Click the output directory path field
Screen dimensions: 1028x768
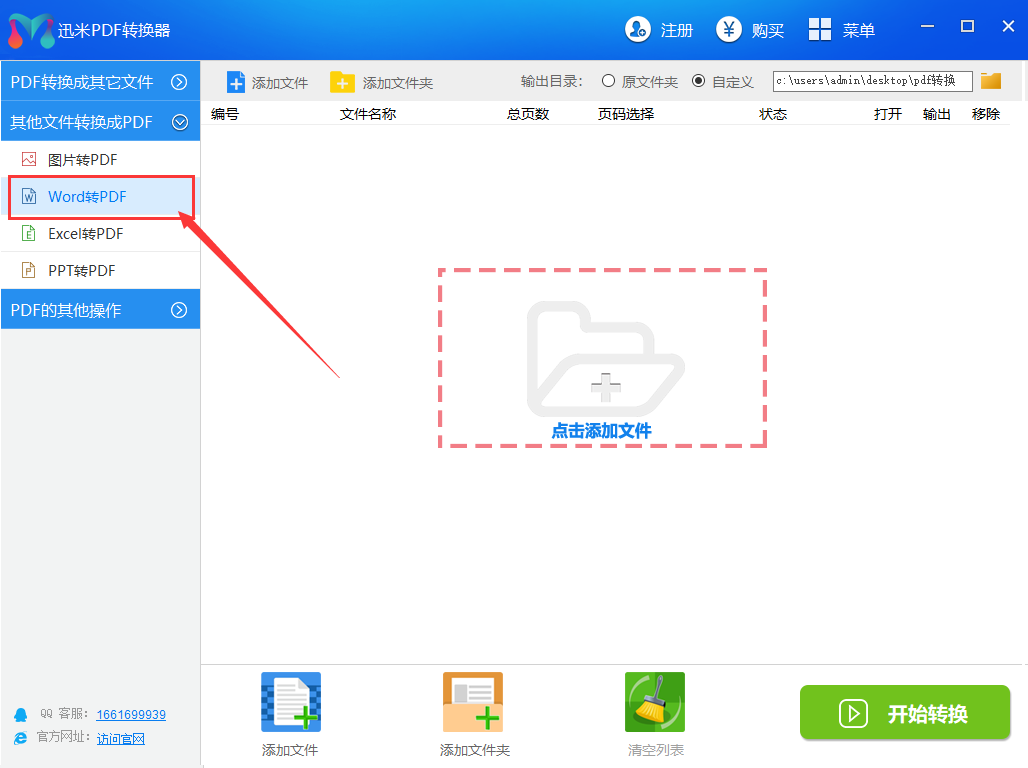click(x=872, y=81)
